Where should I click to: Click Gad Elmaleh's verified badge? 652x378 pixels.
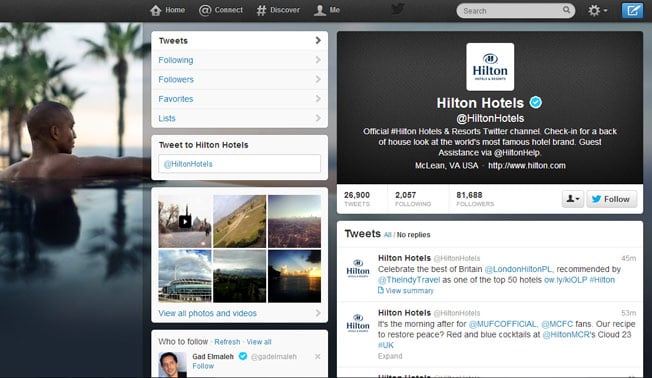coord(243,356)
